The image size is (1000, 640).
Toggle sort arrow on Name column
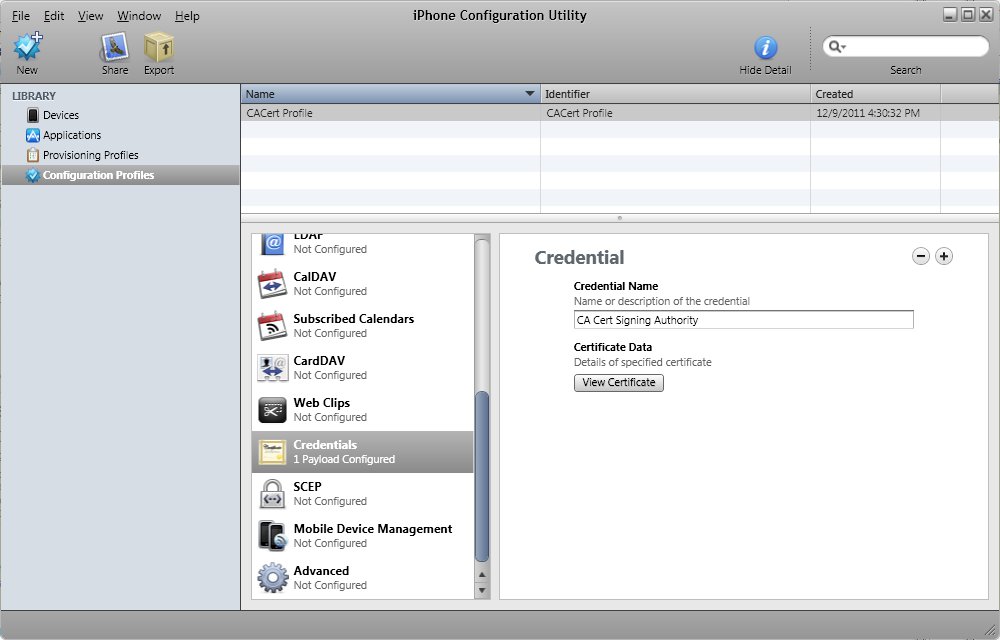point(530,94)
